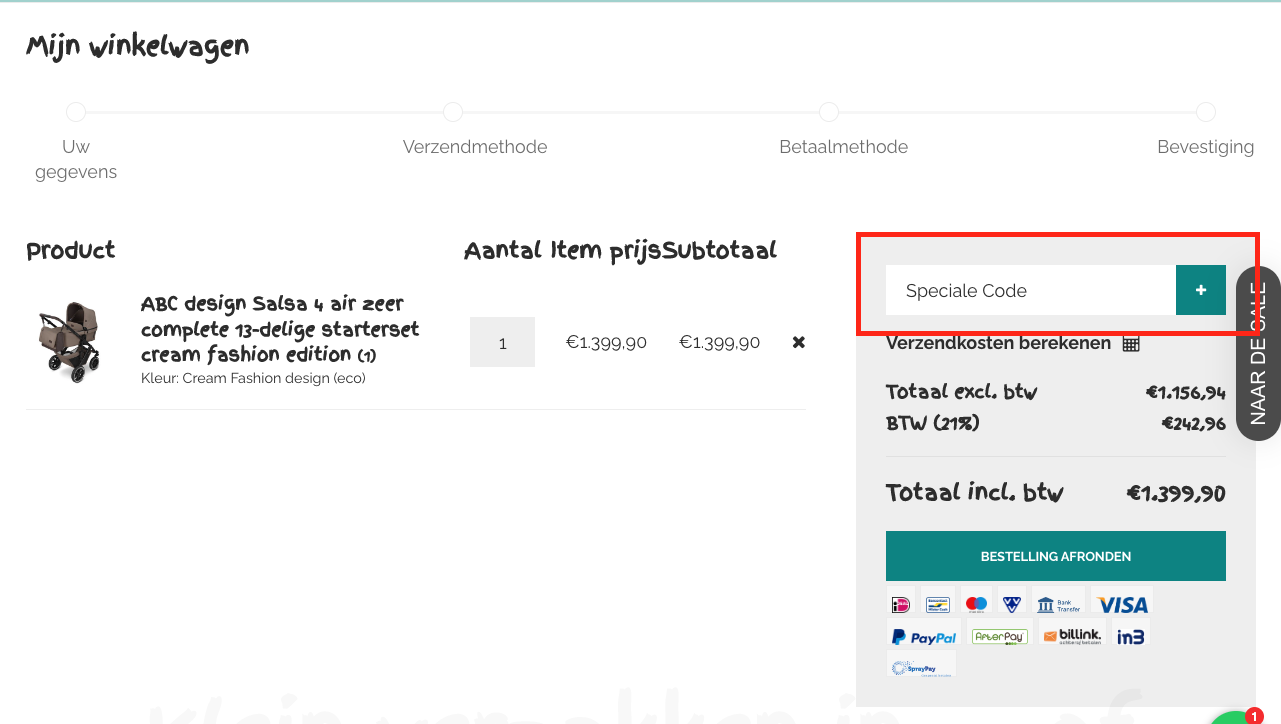Open the Naar de Sale side tab
Screen dimensions: 1281x724
click(1258, 353)
